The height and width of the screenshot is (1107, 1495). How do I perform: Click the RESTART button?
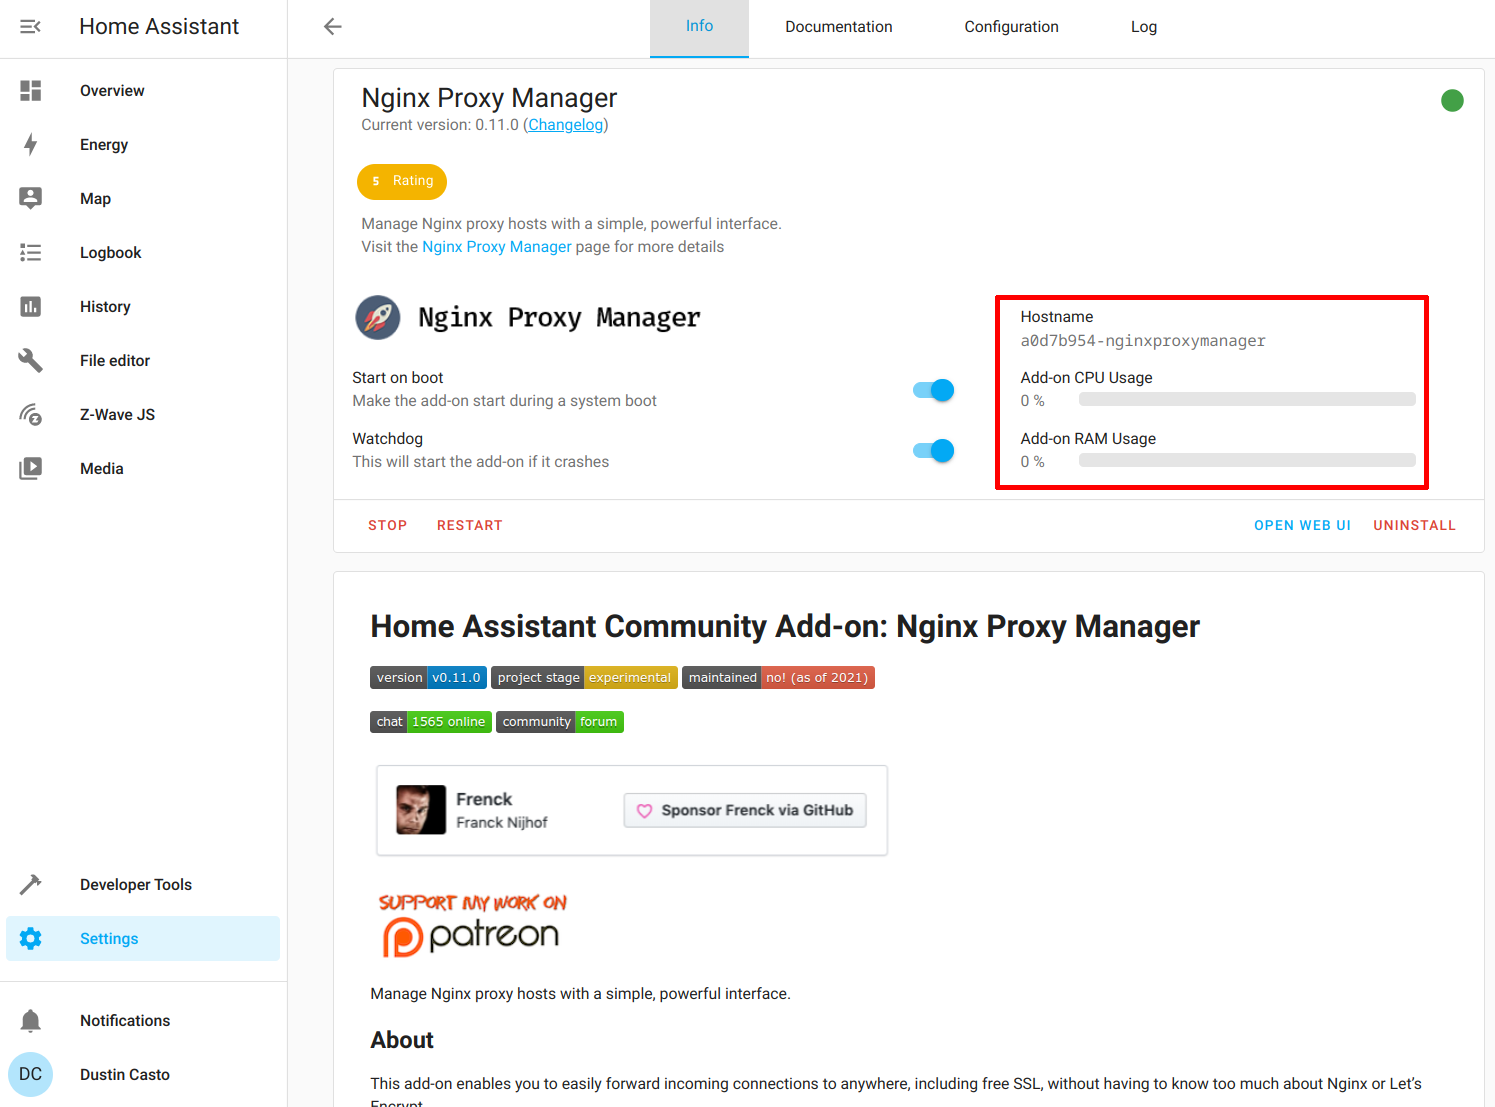(x=470, y=526)
